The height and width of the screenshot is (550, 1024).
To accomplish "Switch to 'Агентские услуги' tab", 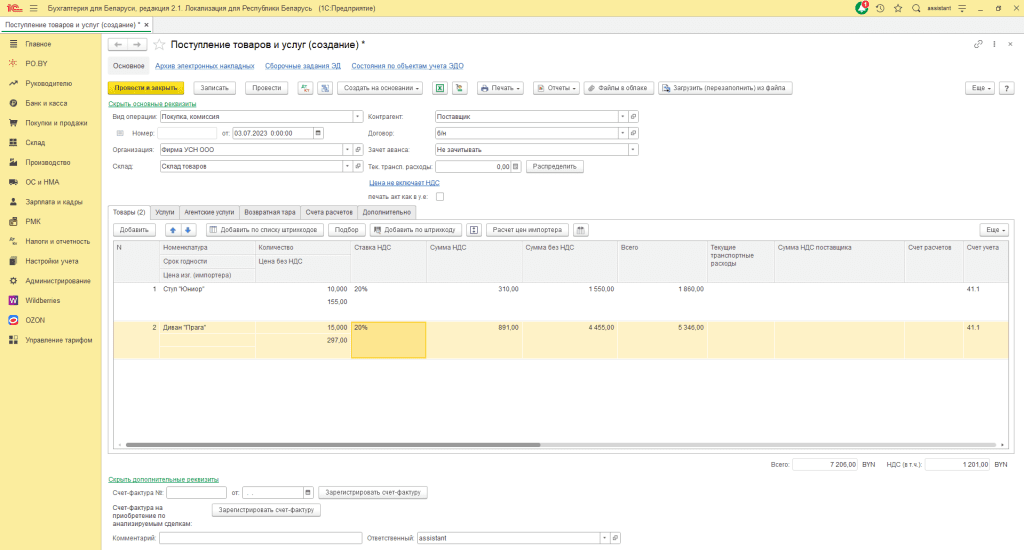I will pyautogui.click(x=209, y=212).
